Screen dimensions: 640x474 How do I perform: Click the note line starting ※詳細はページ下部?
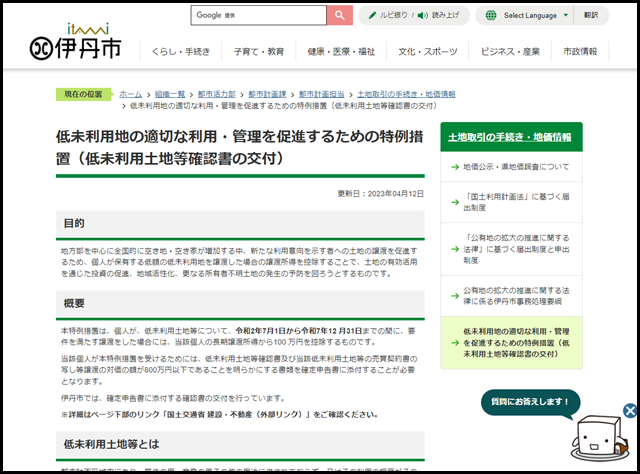pyautogui.click(x=220, y=415)
